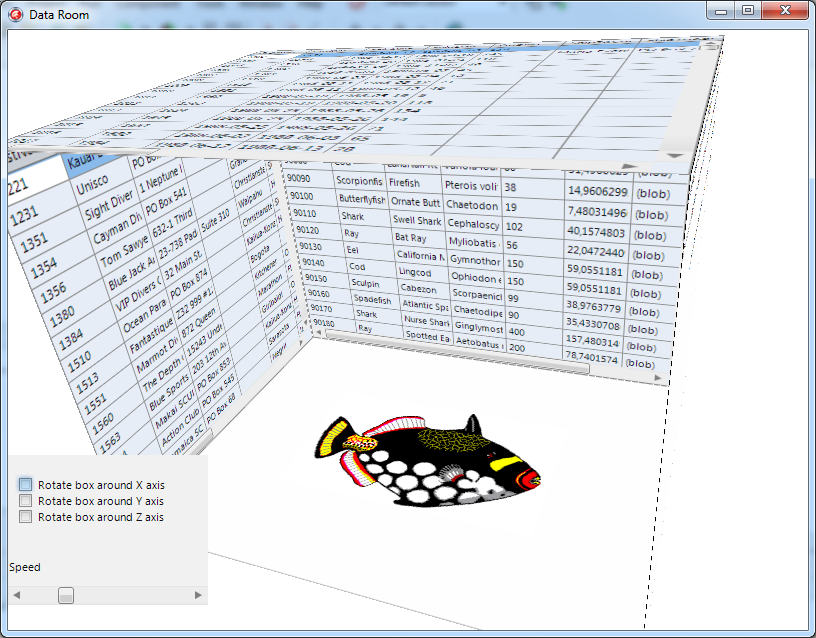Select the 'Scorpionfis' cell
This screenshot has width=816, height=638.
pyautogui.click(x=359, y=181)
